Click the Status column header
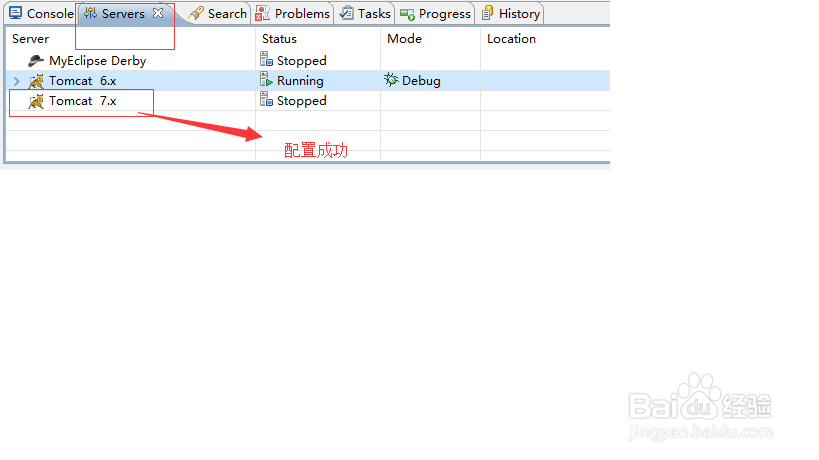The height and width of the screenshot is (460, 819). [x=279, y=39]
